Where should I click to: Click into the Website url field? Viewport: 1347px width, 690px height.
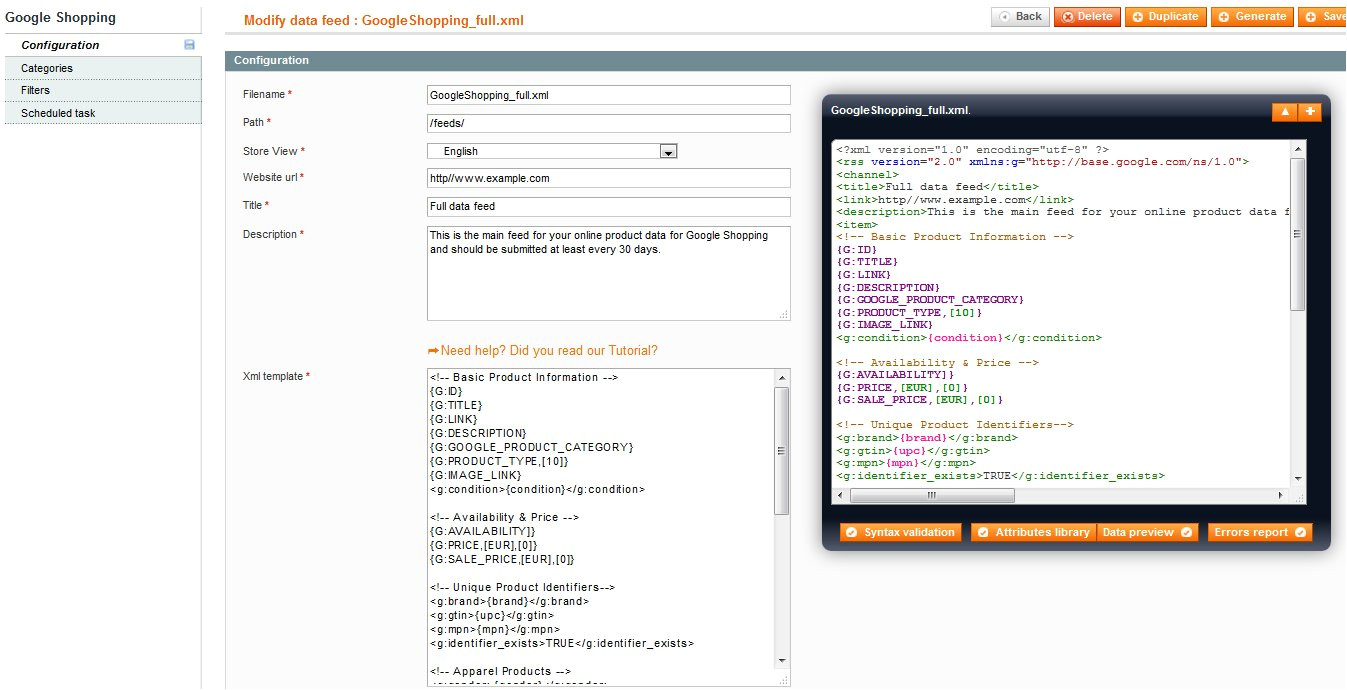pos(609,178)
